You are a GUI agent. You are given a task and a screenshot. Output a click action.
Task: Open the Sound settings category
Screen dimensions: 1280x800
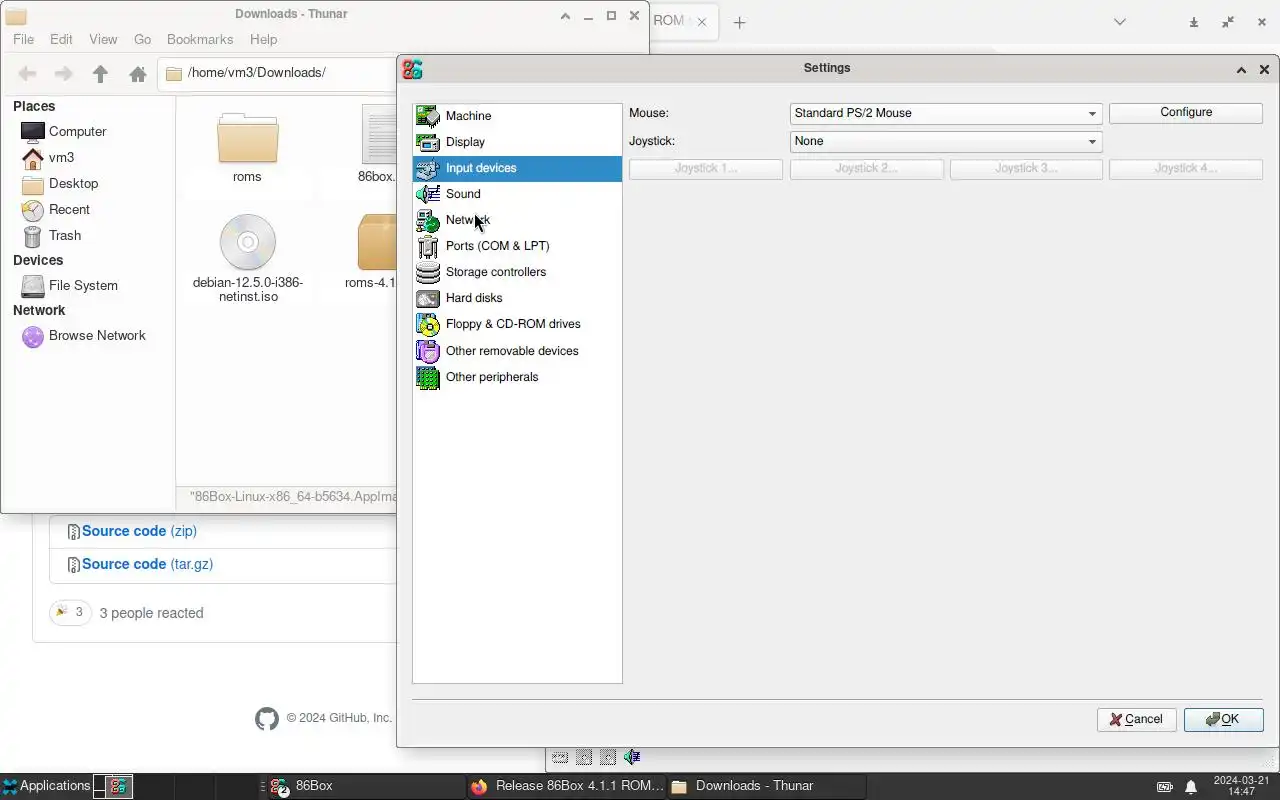coord(517,194)
